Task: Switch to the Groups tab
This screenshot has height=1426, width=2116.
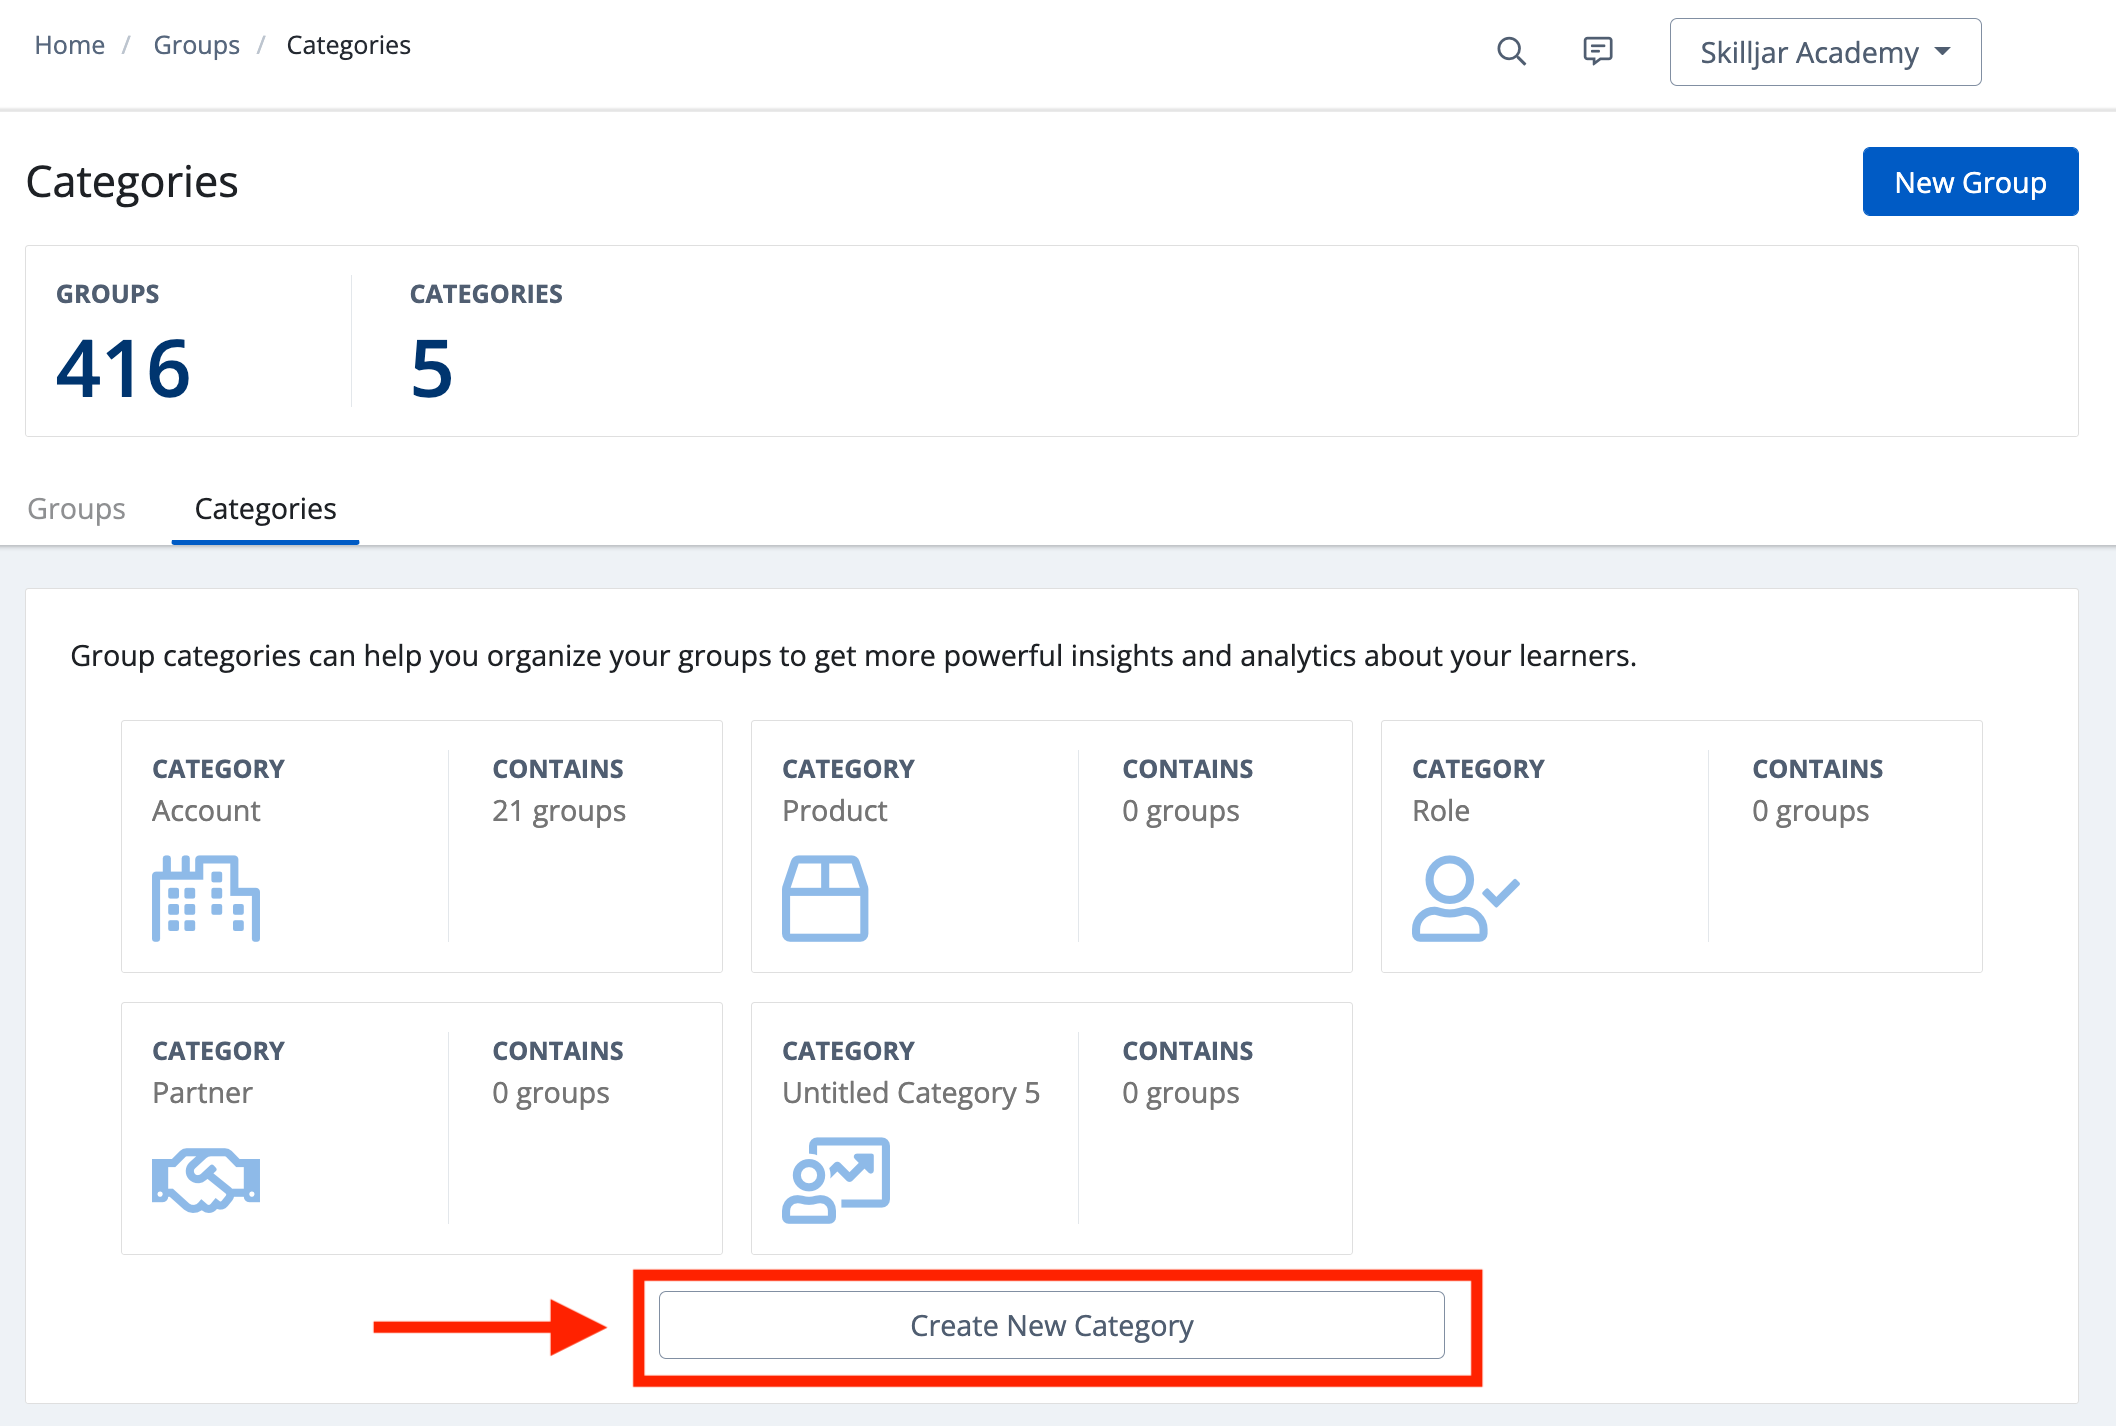Action: [x=76, y=509]
